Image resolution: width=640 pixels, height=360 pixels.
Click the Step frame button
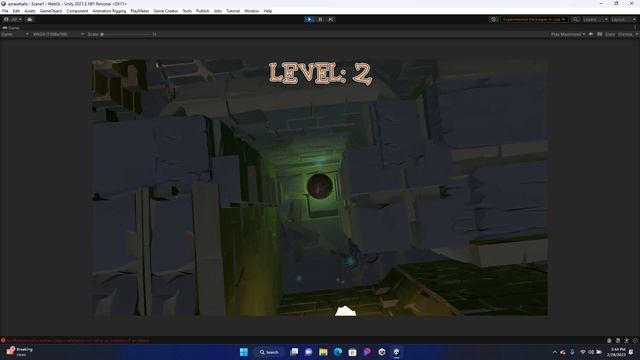tap(331, 19)
